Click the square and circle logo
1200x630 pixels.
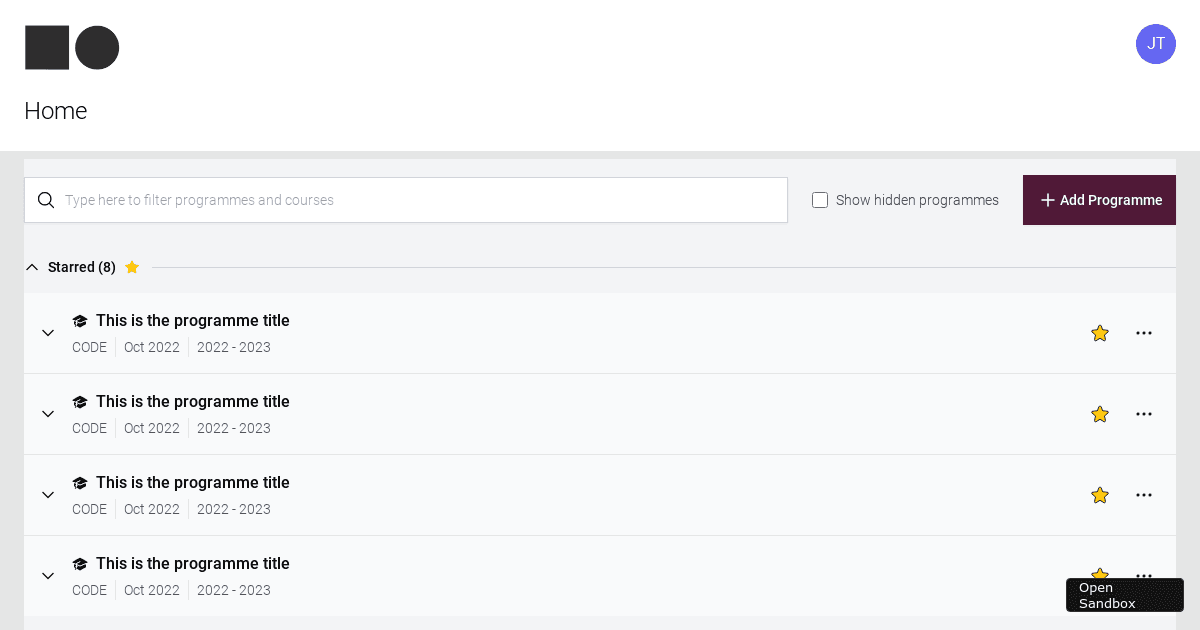tap(72, 48)
